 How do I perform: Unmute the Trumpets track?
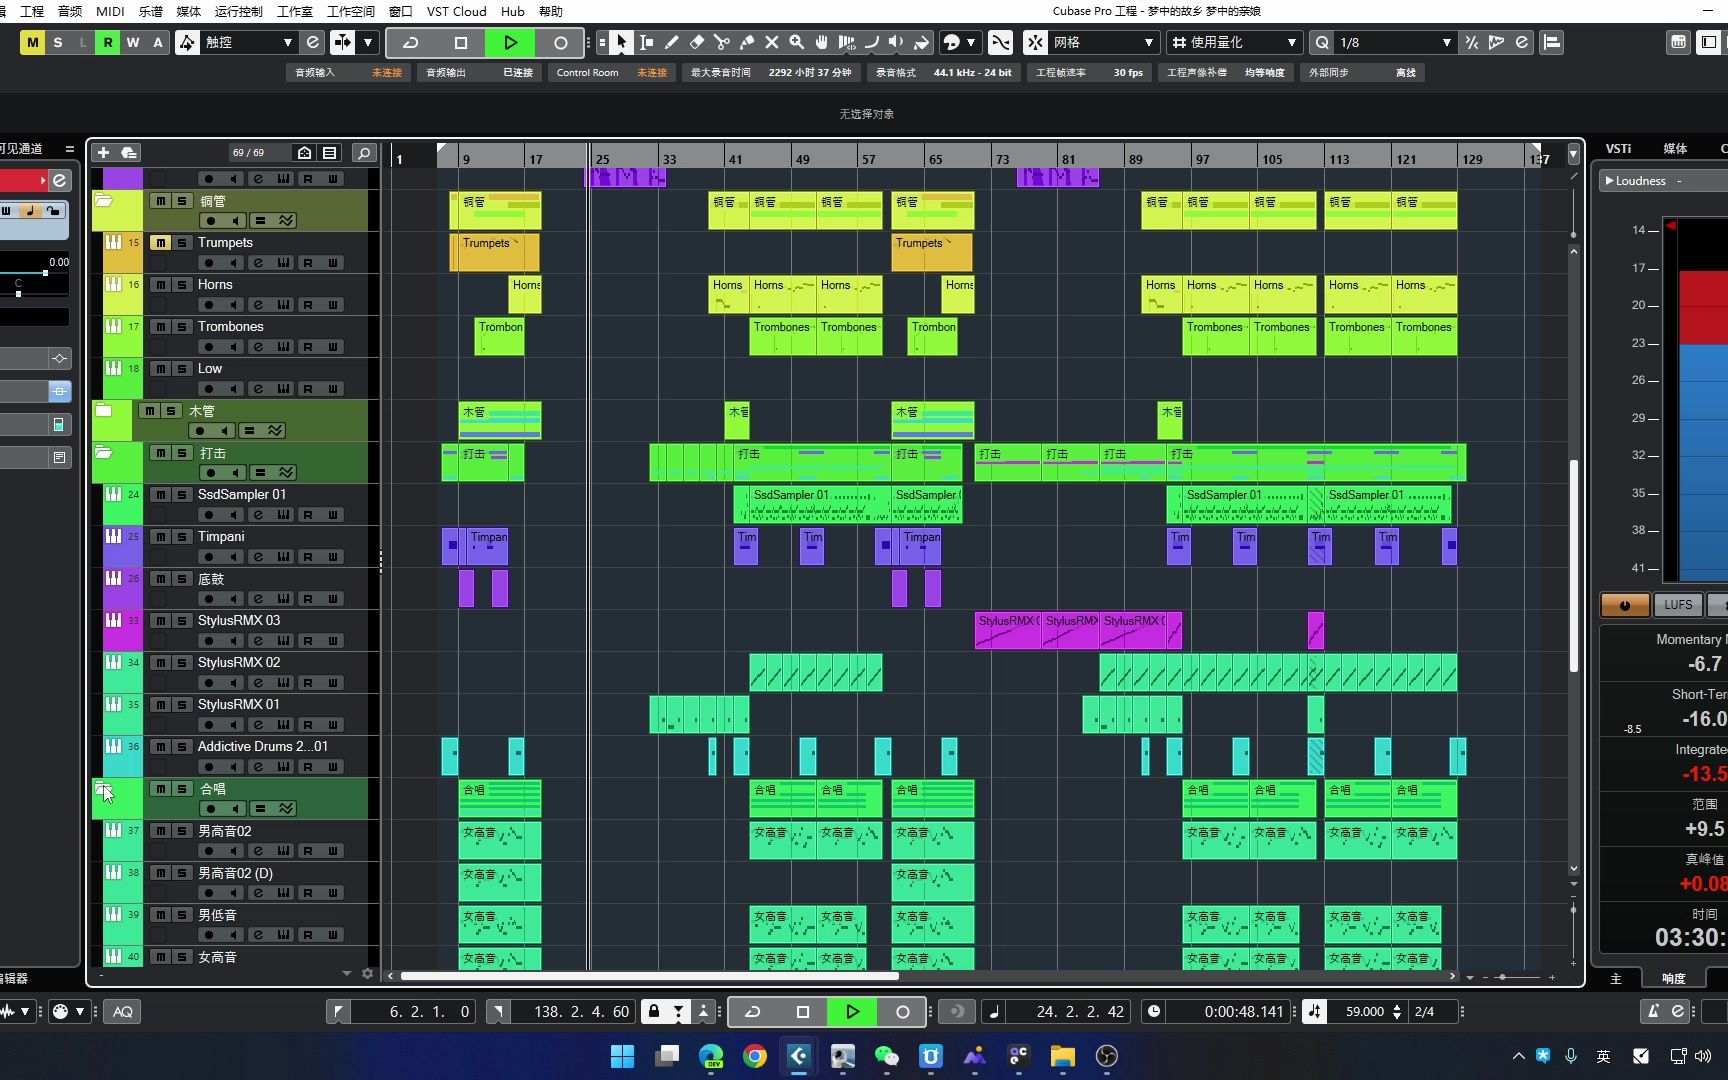(160, 243)
